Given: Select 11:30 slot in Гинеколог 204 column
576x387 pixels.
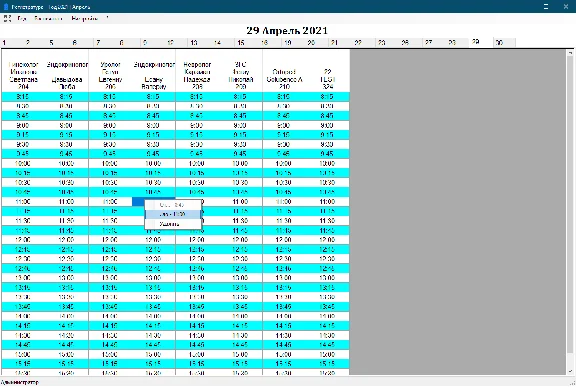Looking at the screenshot, I should pos(23,221).
